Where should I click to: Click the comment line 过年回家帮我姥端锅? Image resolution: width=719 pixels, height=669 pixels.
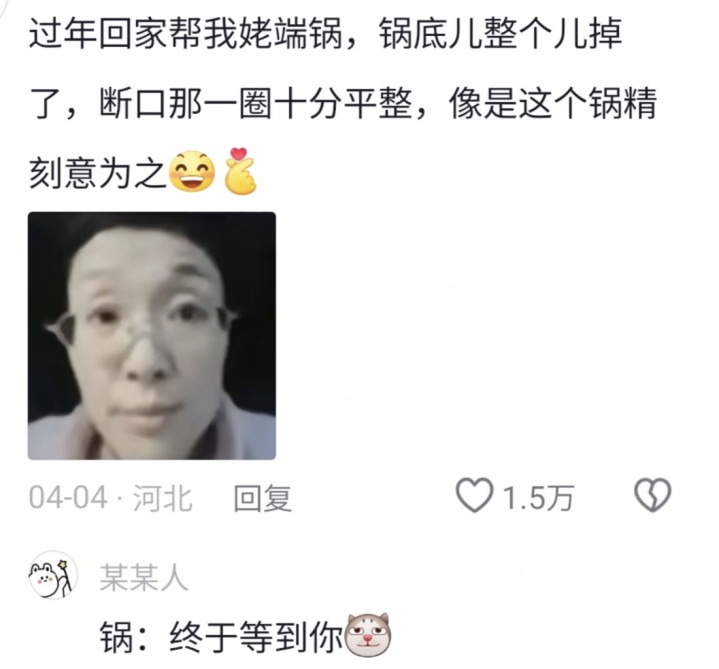coord(186,33)
